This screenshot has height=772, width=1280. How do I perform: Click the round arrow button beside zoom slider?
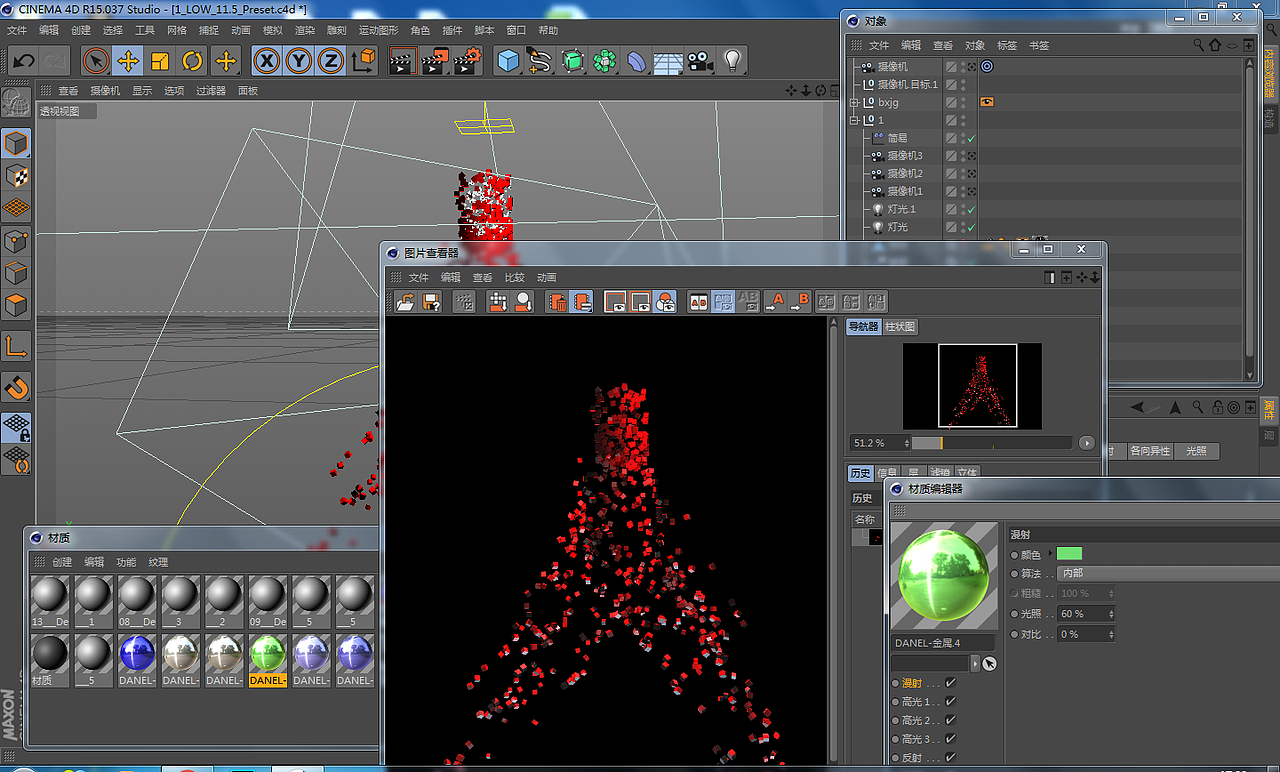[1087, 442]
